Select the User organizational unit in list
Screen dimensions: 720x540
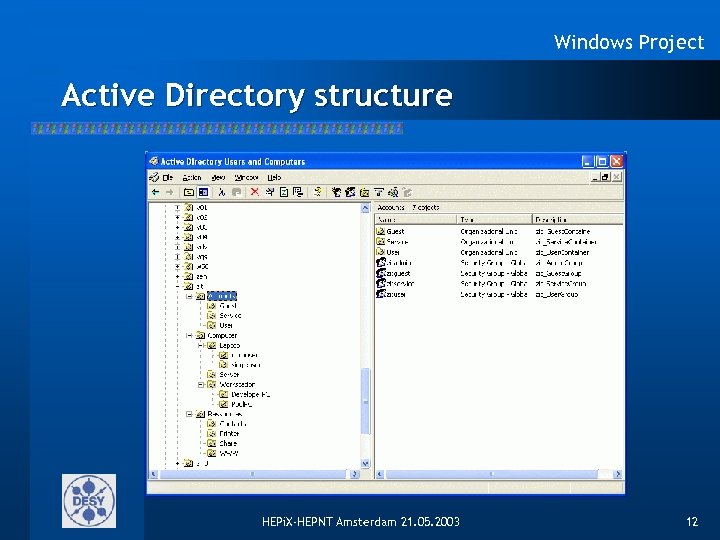click(393, 253)
